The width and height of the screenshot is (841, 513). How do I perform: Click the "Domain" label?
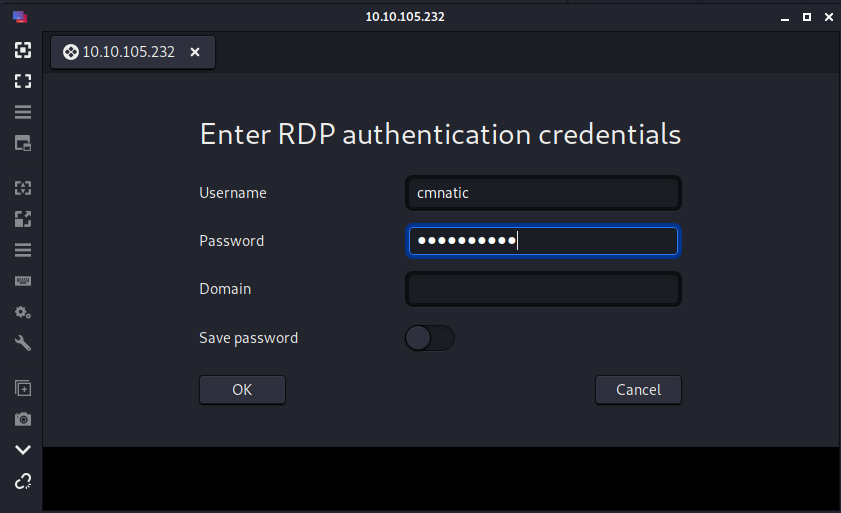coord(225,289)
